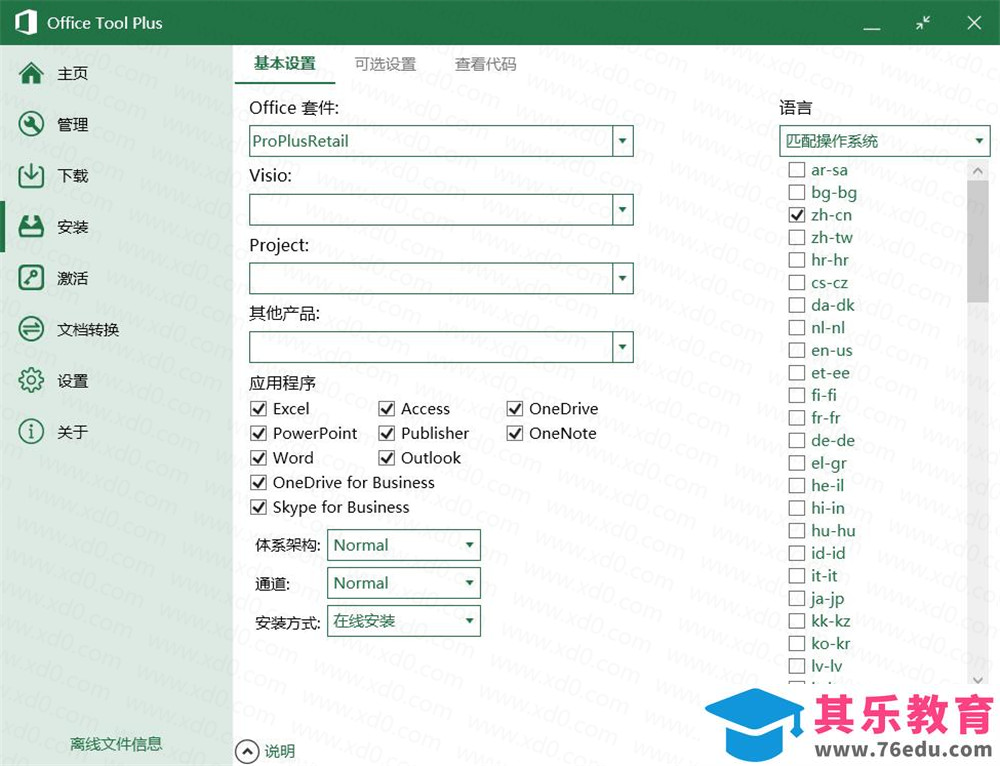Open the Project product dropdown
Screen dimensions: 1000x766
click(x=622, y=278)
